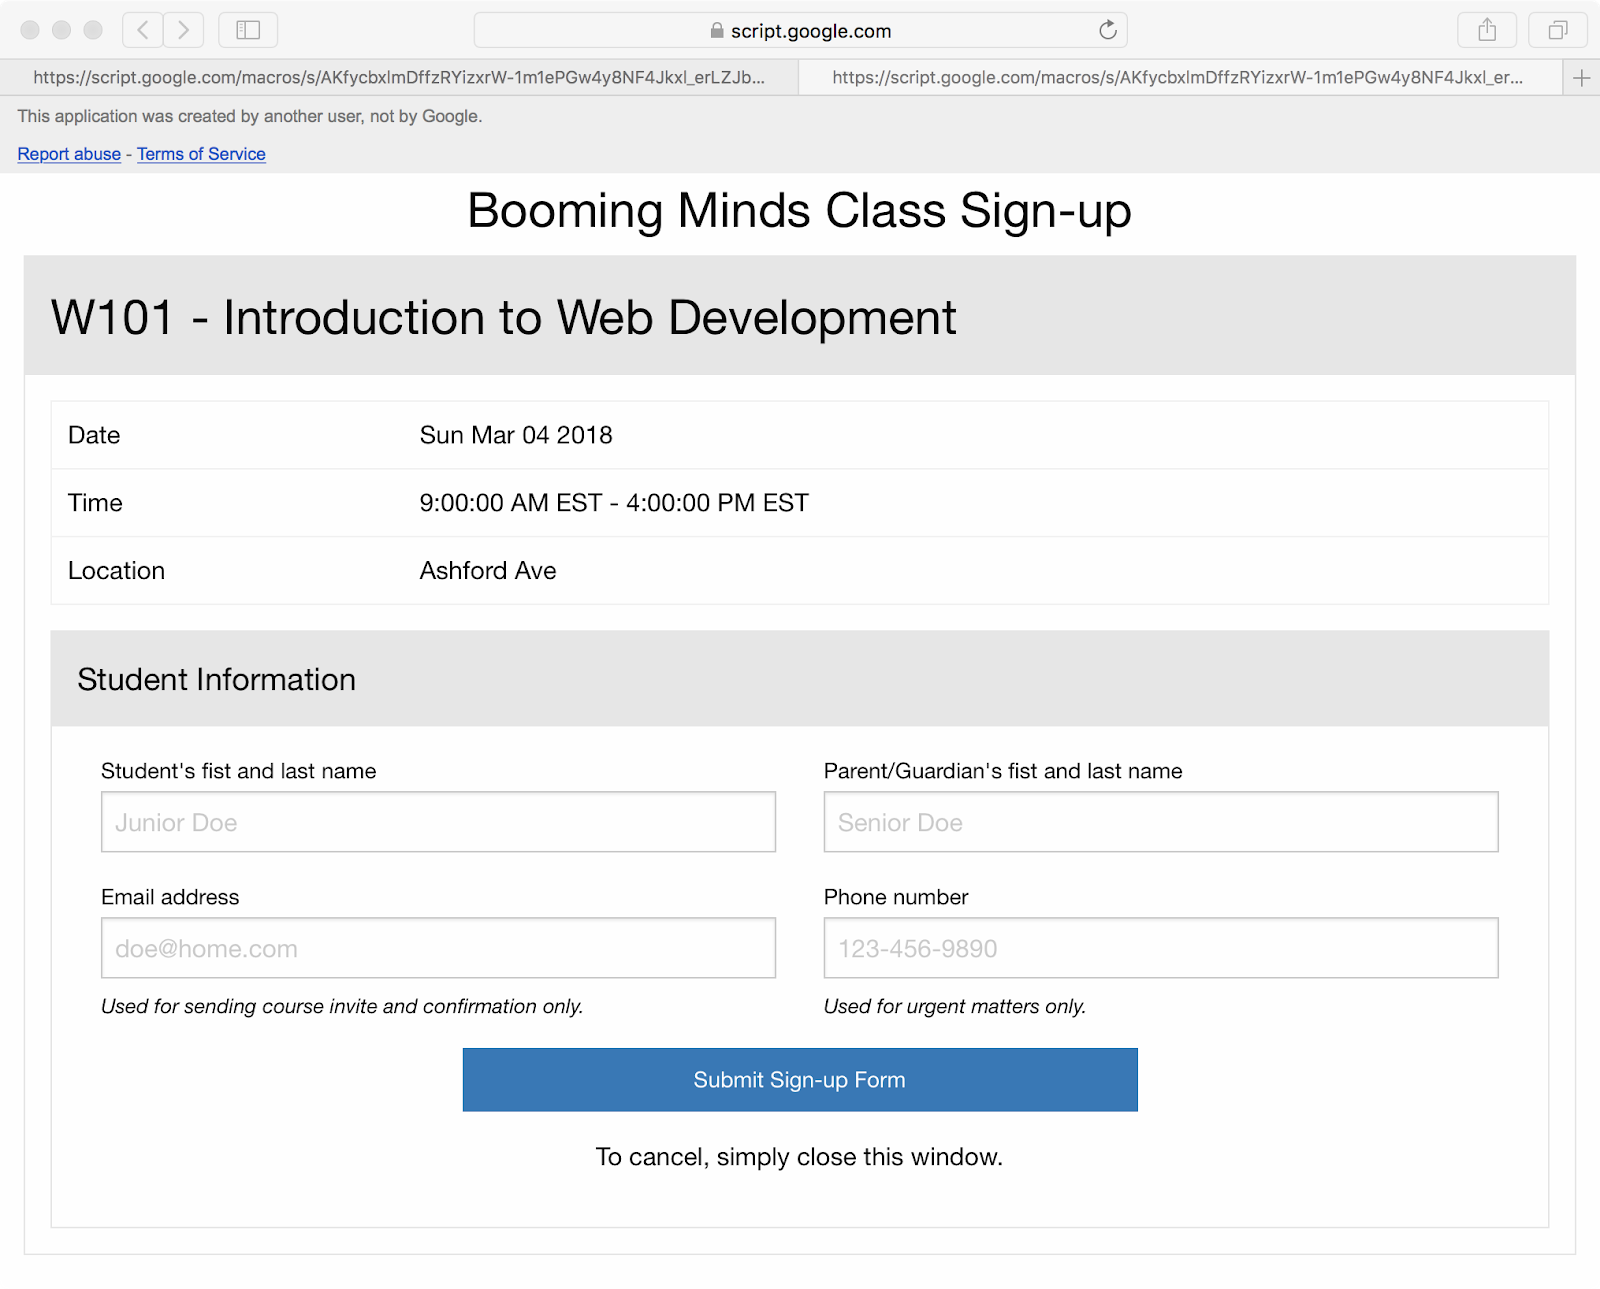Click the Safari back navigation arrow
1600x1289 pixels.
click(x=143, y=30)
